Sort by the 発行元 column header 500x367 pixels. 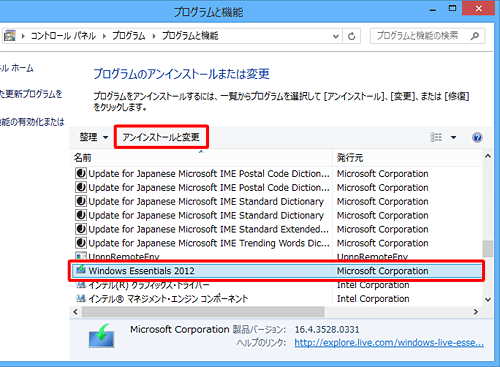click(407, 158)
